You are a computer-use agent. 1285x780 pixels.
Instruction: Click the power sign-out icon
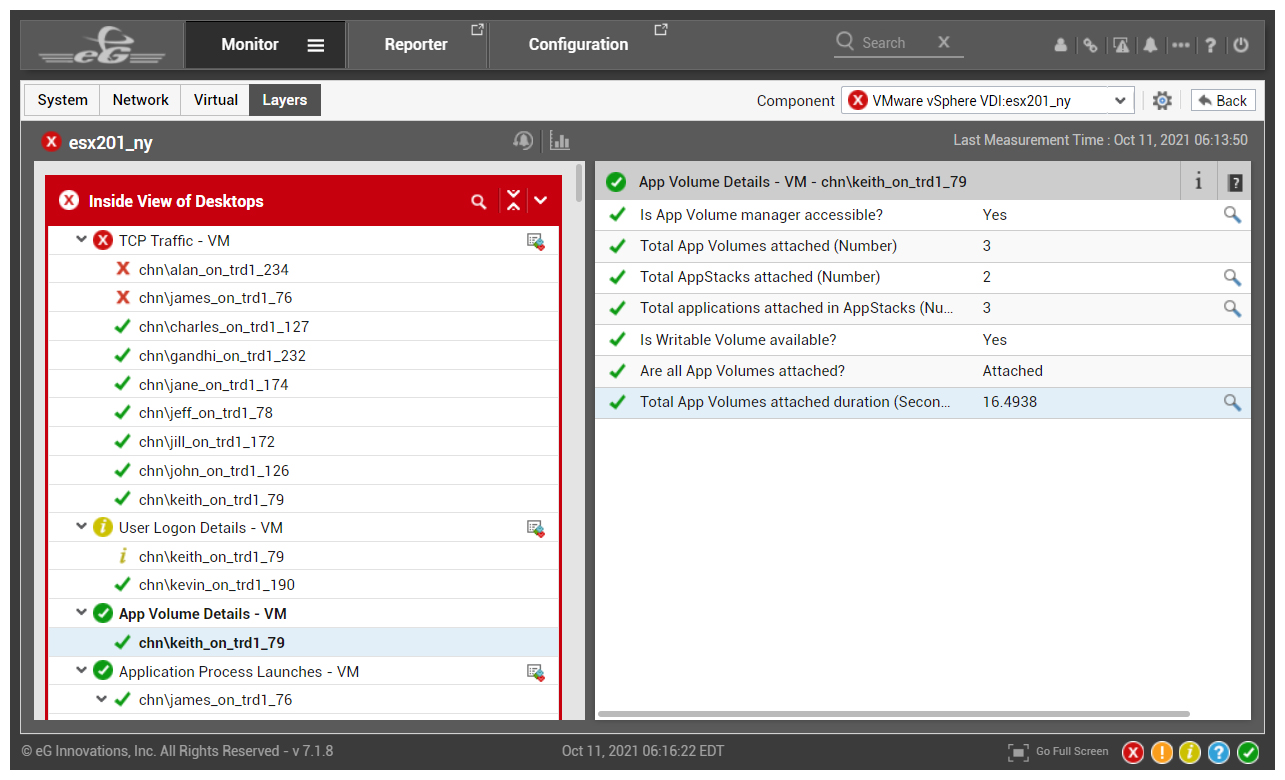click(1241, 45)
